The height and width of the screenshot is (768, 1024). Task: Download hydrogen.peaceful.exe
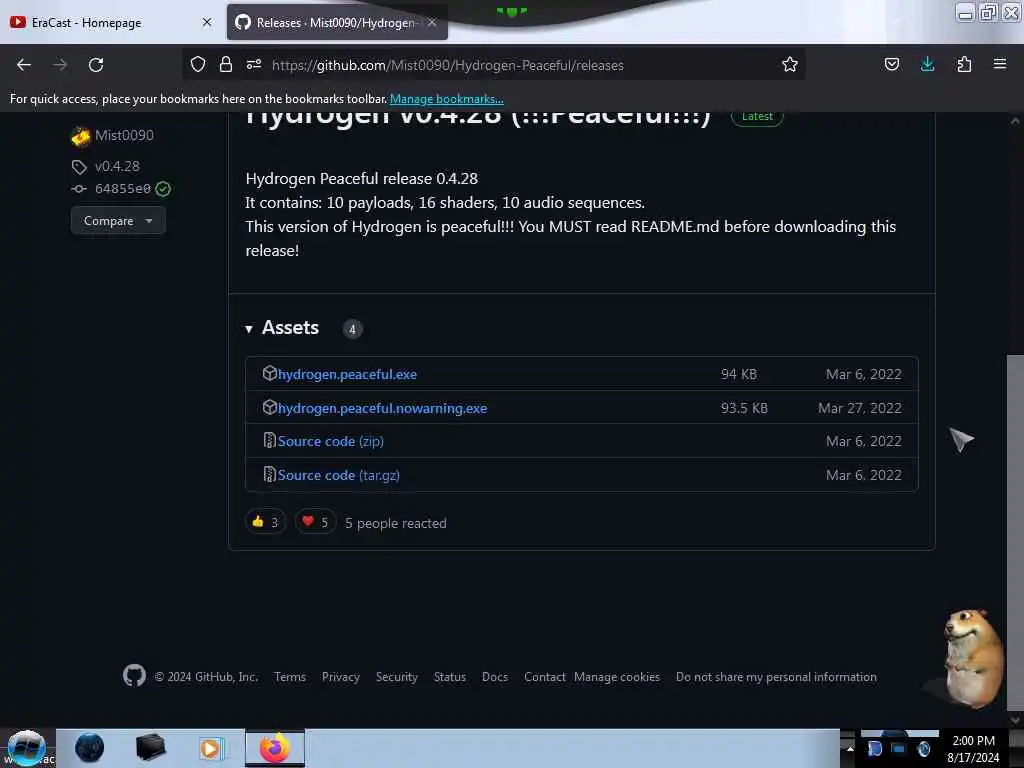(347, 374)
